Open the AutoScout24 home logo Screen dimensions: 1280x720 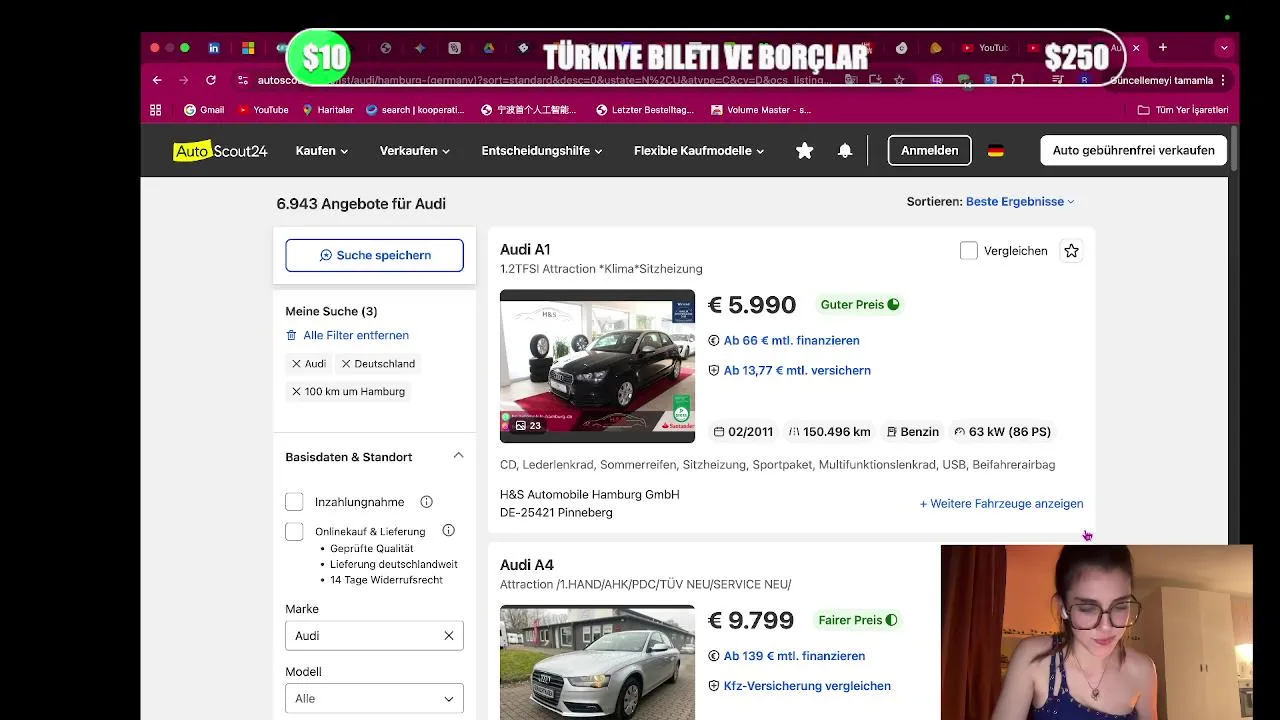[x=220, y=151]
